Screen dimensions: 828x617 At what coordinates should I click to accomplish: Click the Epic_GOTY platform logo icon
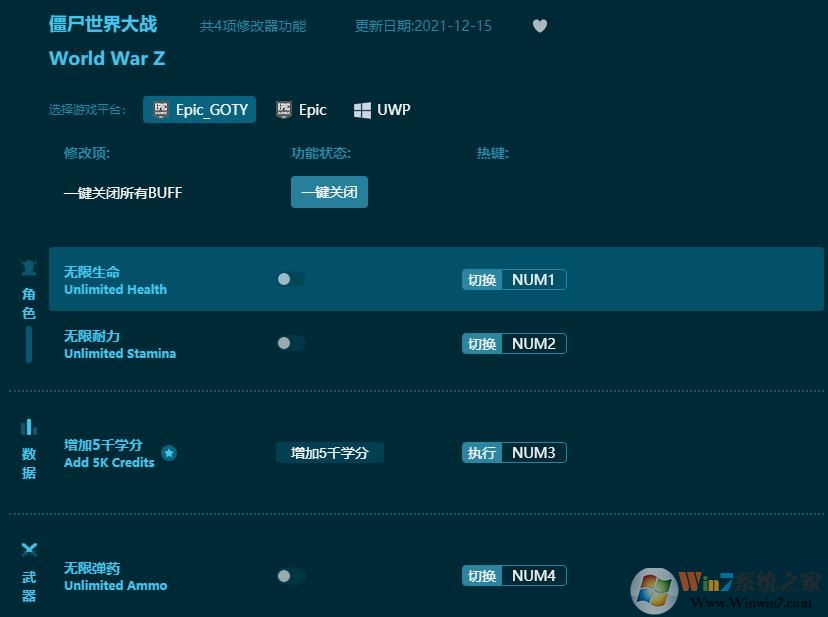(162, 110)
